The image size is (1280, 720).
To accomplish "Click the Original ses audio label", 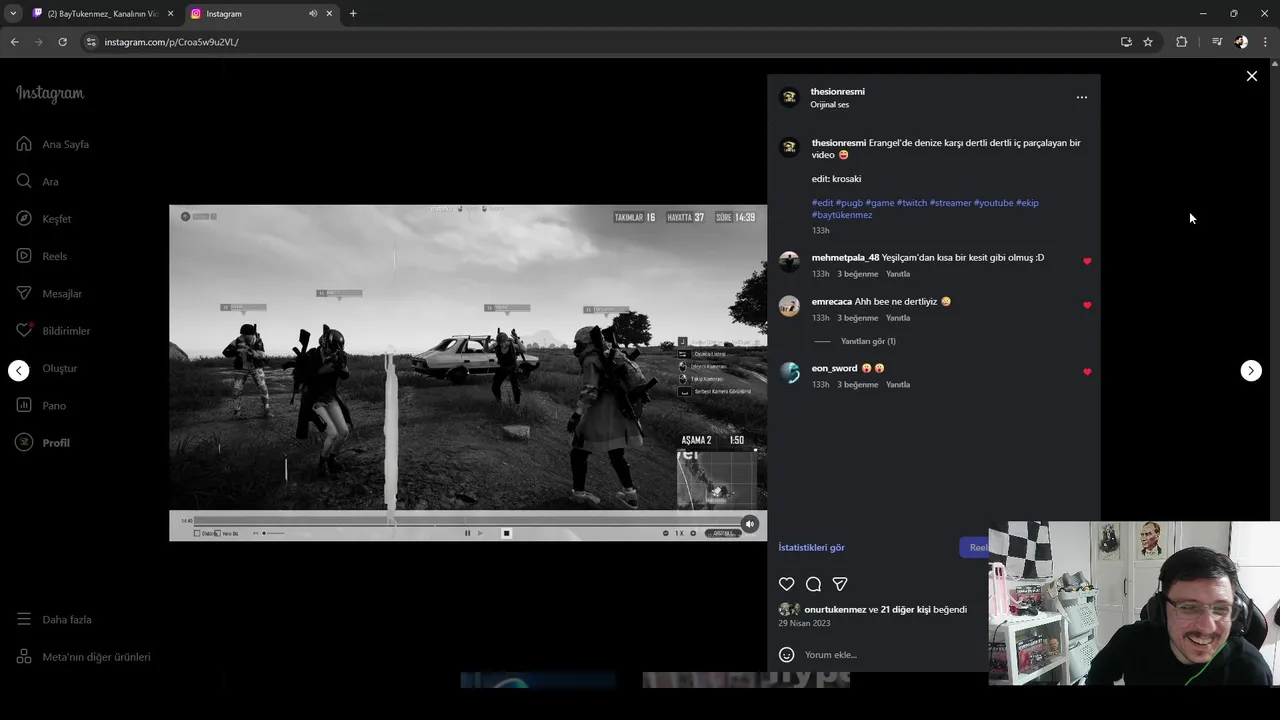I will click(830, 105).
